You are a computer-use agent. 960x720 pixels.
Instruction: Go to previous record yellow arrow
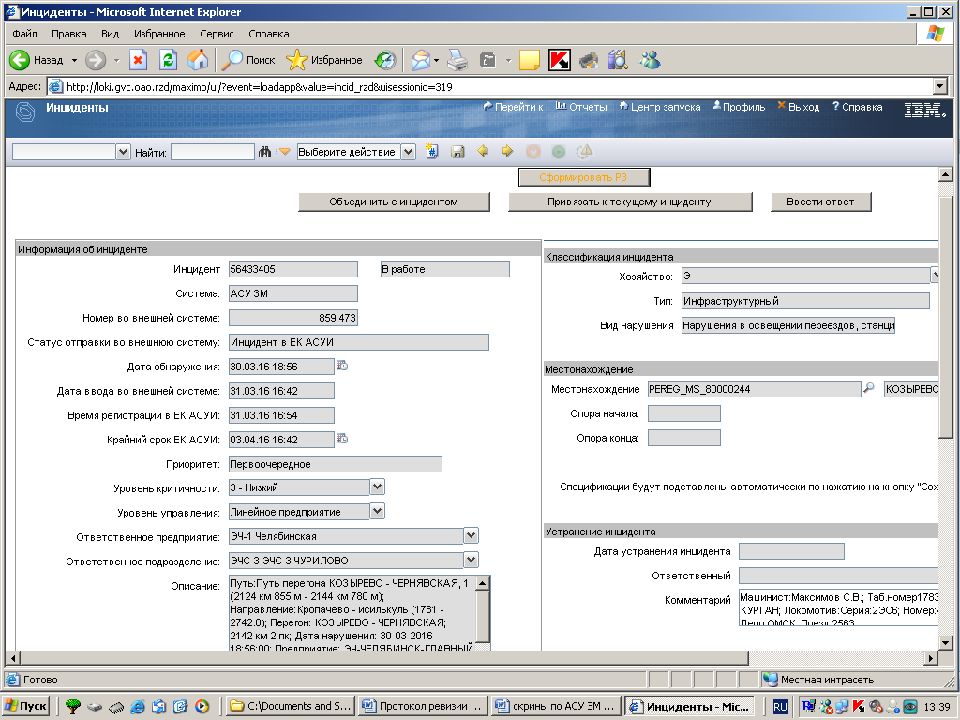click(482, 151)
